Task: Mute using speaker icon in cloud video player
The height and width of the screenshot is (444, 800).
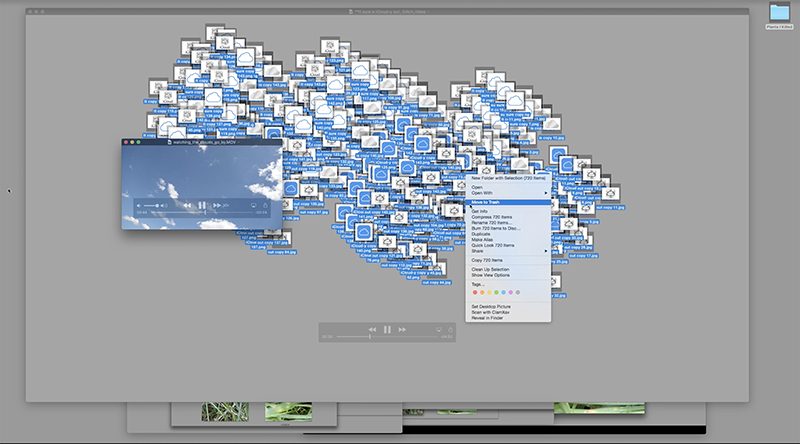Action: (x=138, y=204)
